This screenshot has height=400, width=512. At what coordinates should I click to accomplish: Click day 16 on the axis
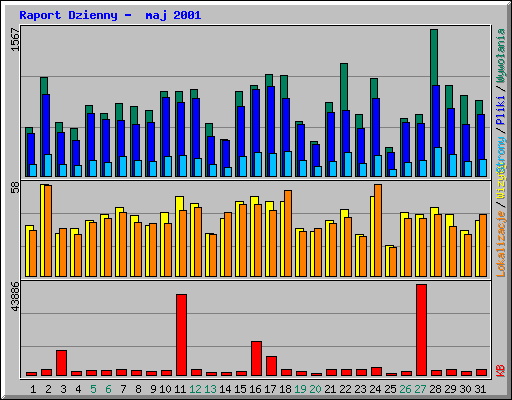(255, 389)
